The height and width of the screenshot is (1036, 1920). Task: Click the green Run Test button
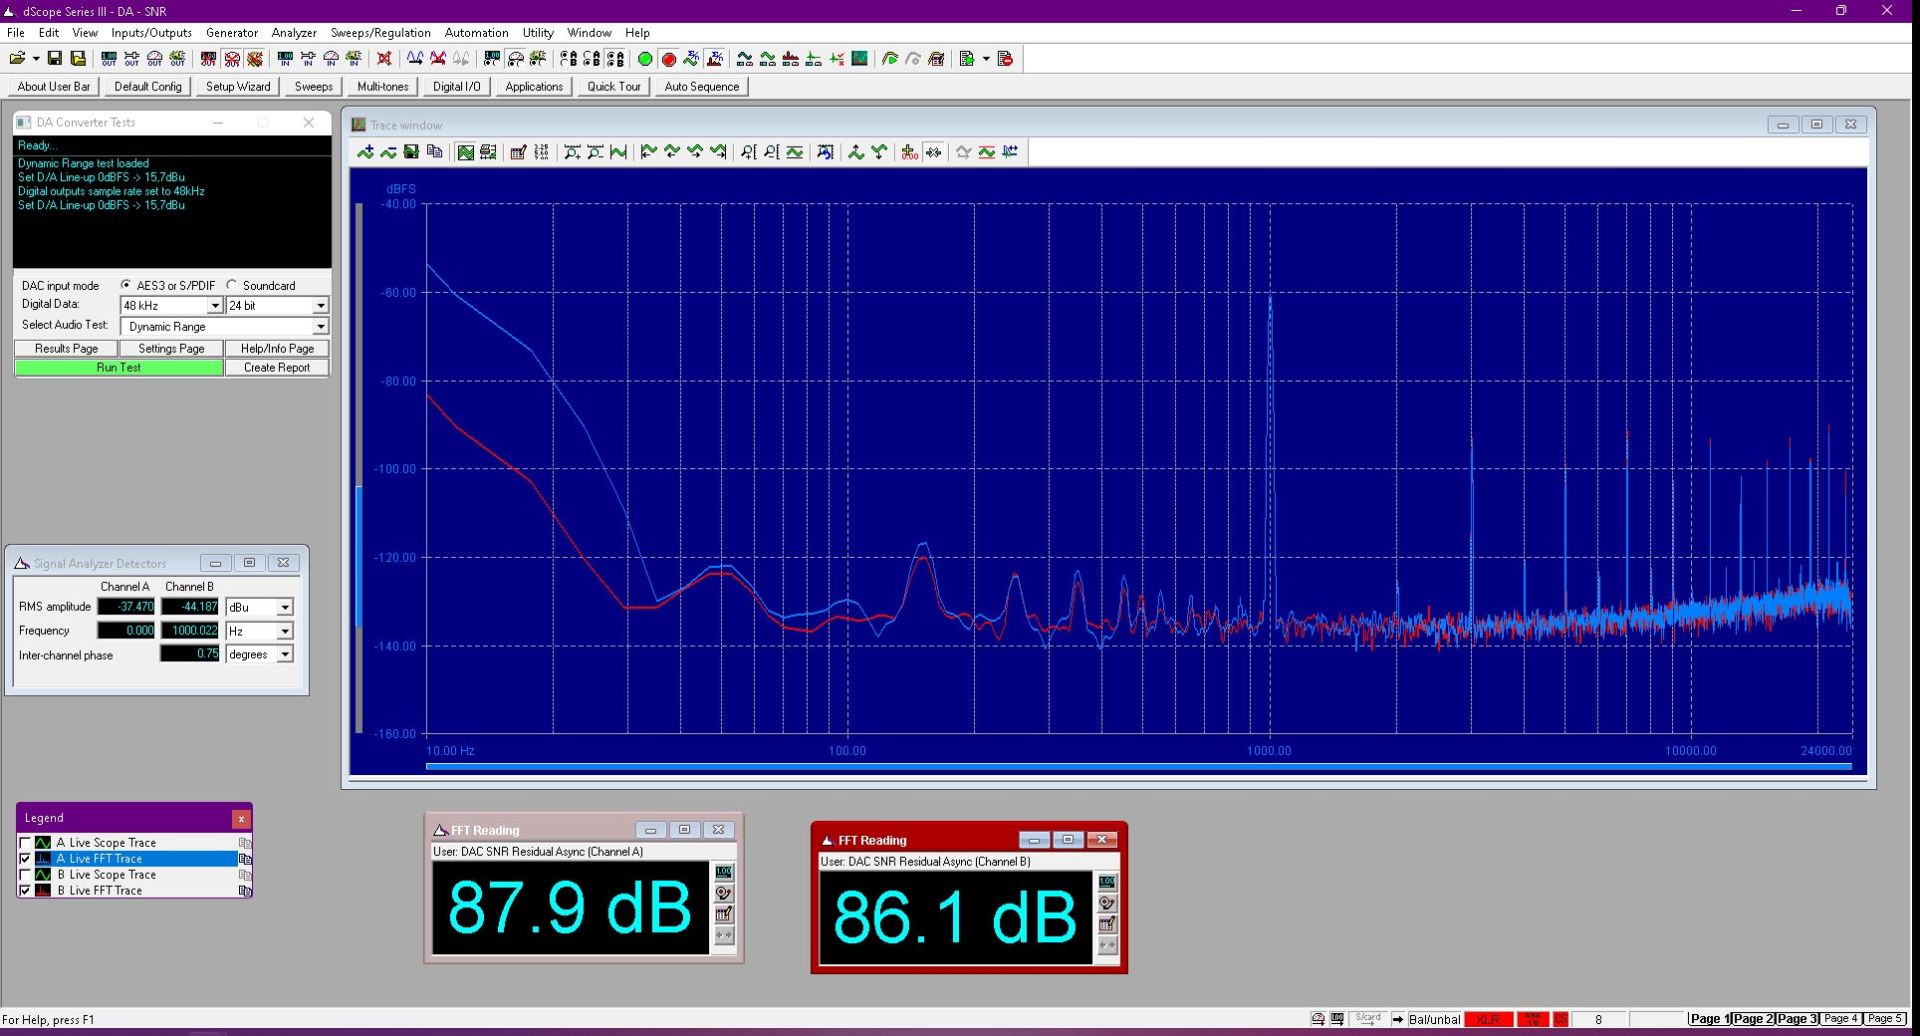pyautogui.click(x=119, y=368)
